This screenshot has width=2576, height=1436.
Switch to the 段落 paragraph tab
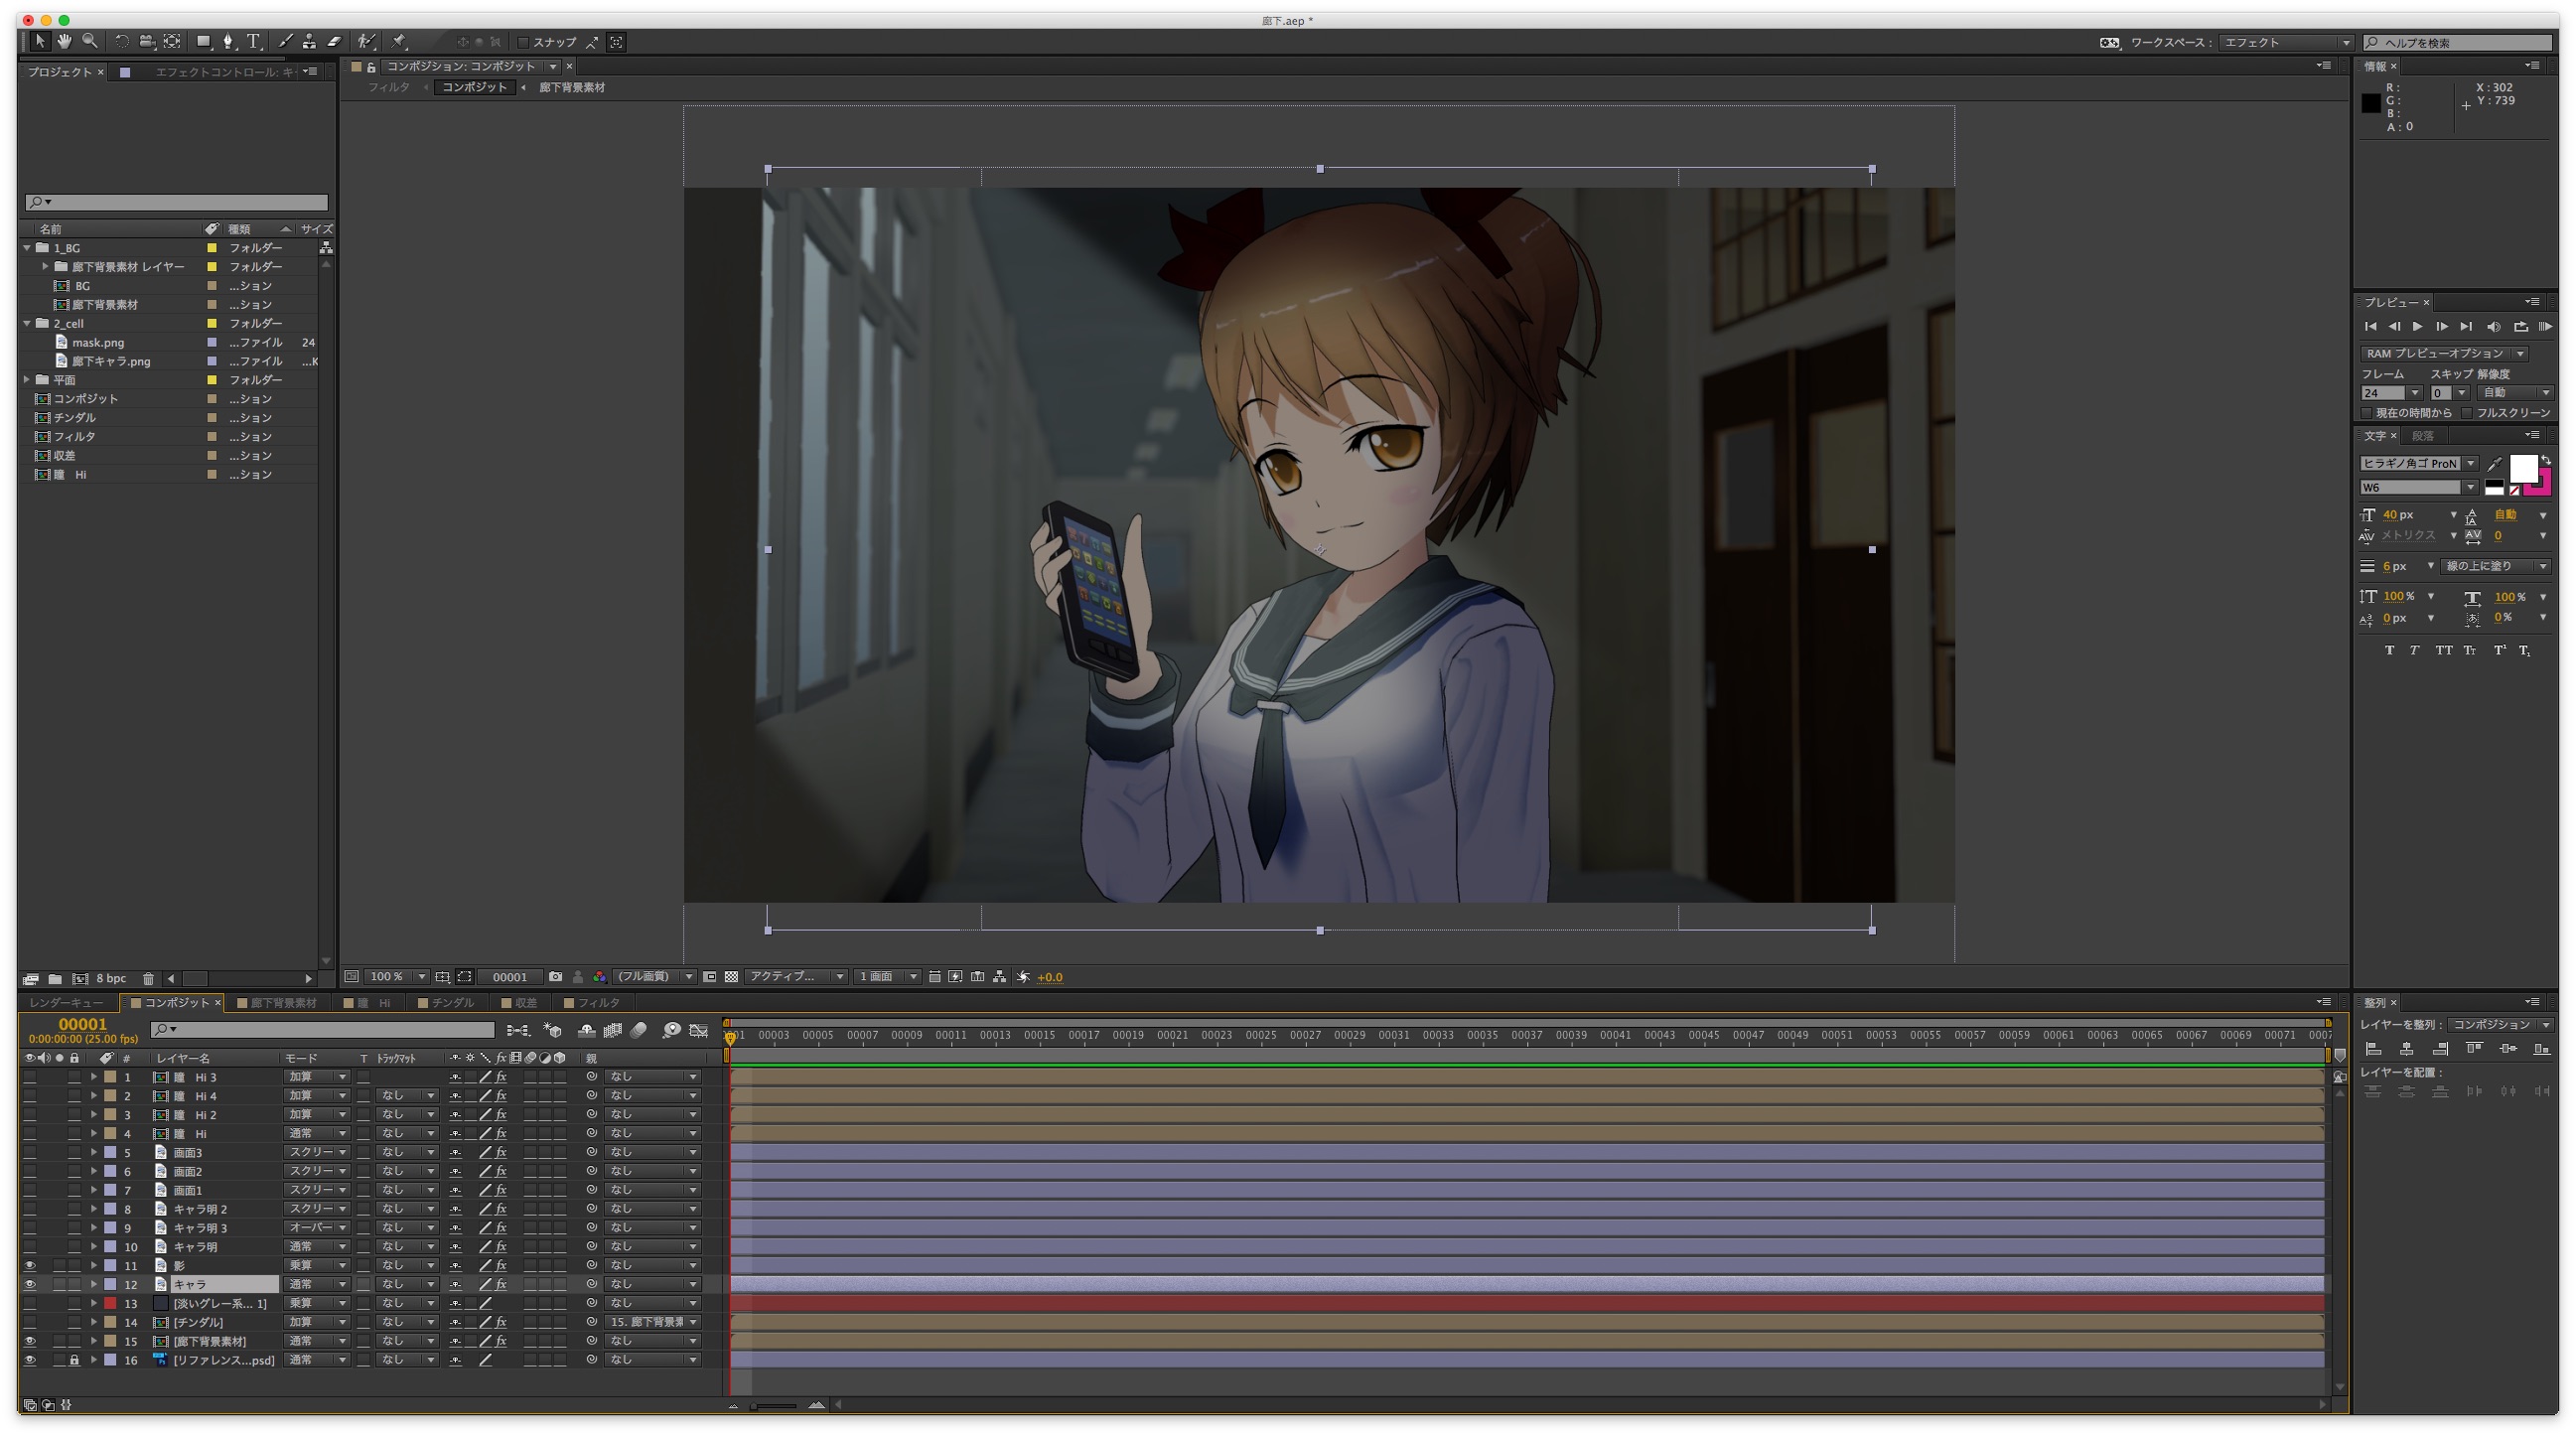coord(2422,436)
